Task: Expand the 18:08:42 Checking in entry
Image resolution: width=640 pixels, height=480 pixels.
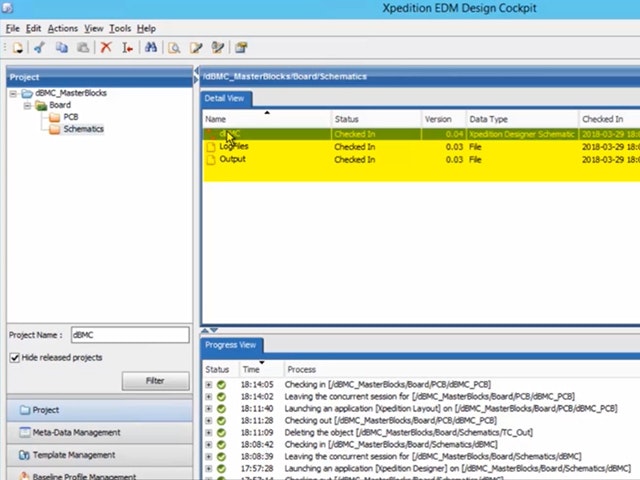Action: [x=209, y=444]
